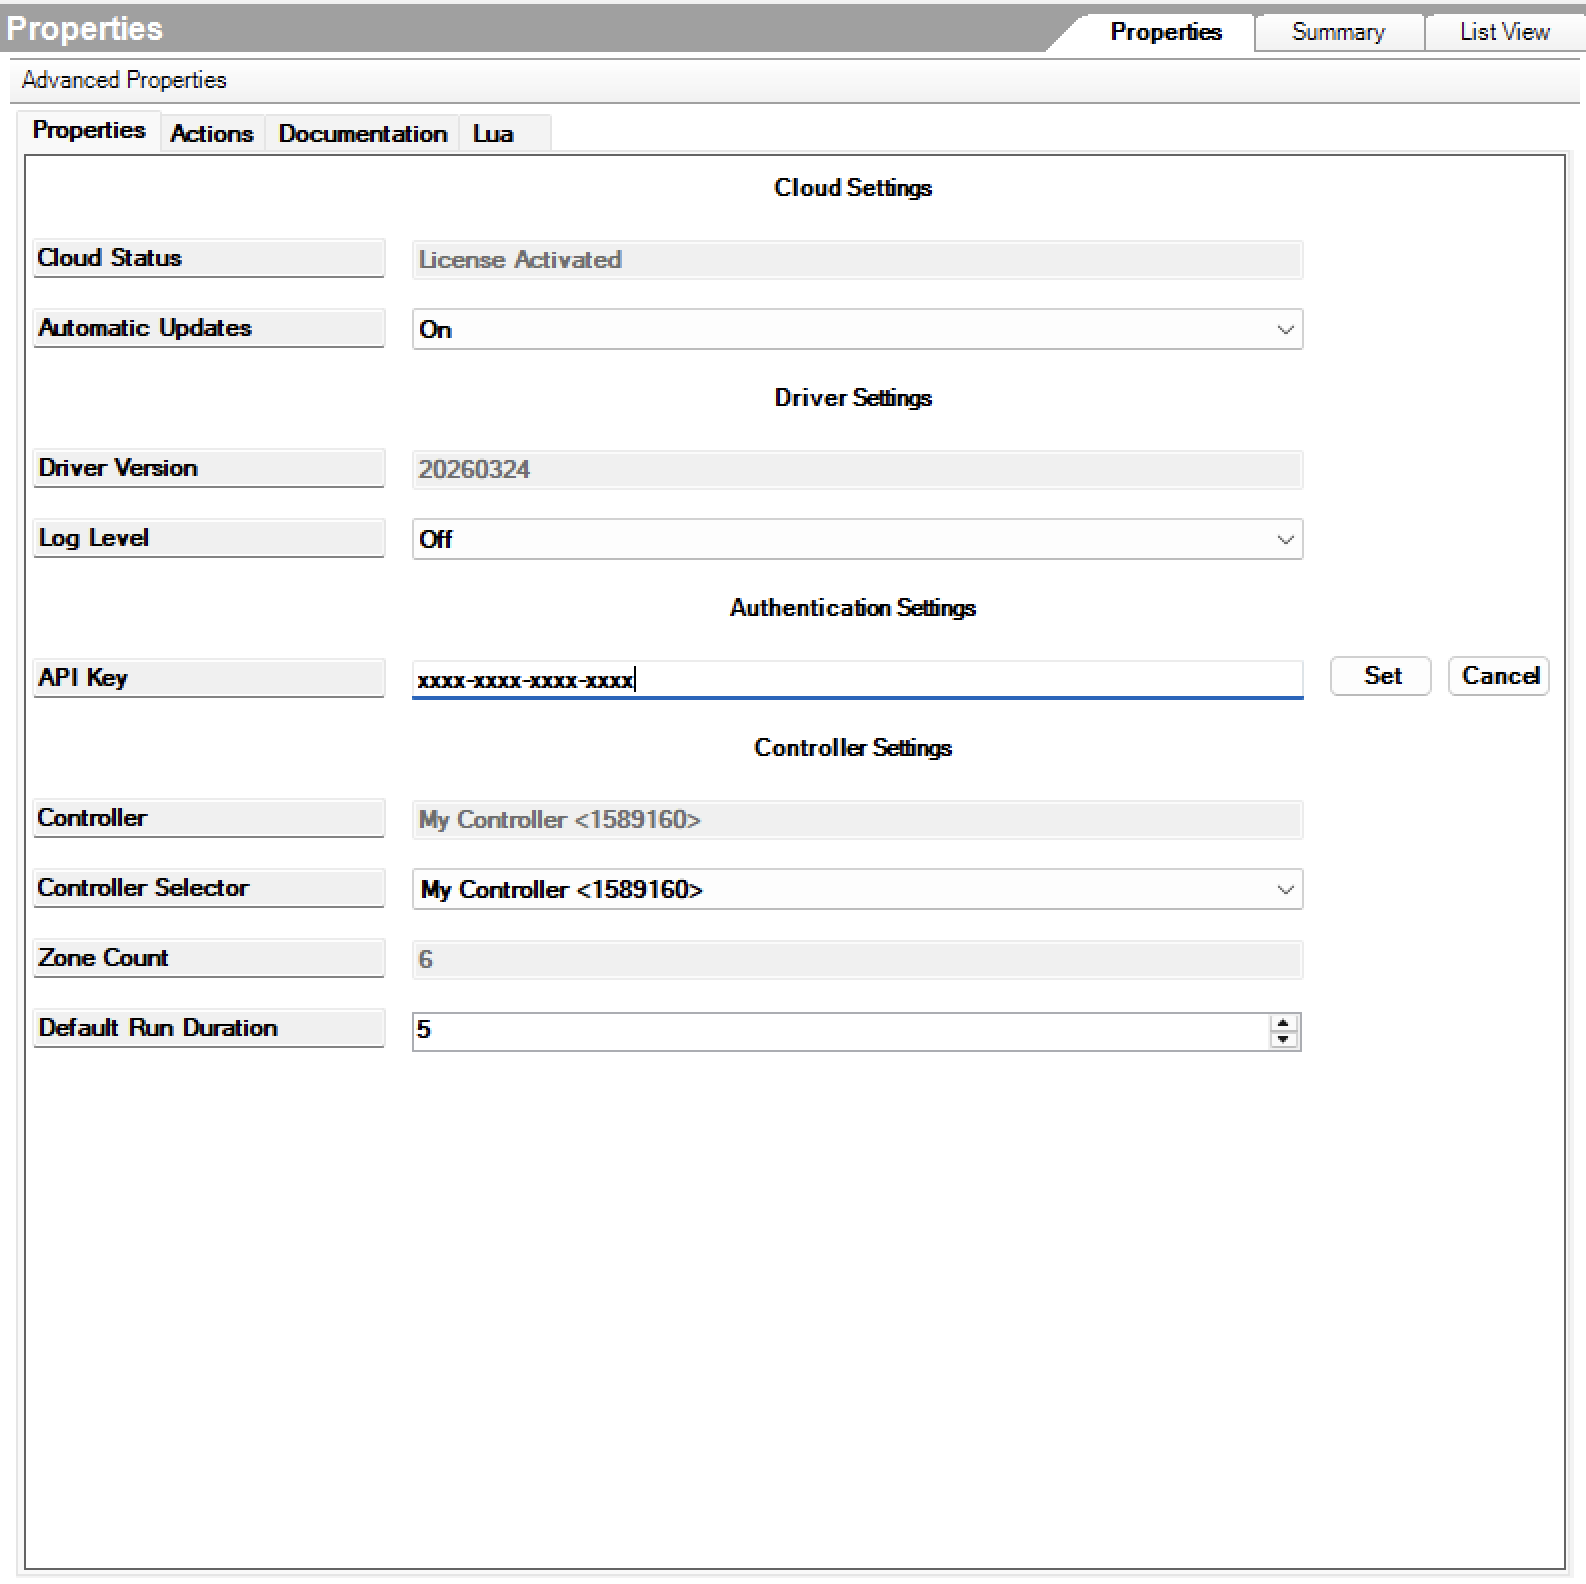The height and width of the screenshot is (1584, 1586).
Task: Click the Cloud Status License Activated field
Action: [x=857, y=260]
